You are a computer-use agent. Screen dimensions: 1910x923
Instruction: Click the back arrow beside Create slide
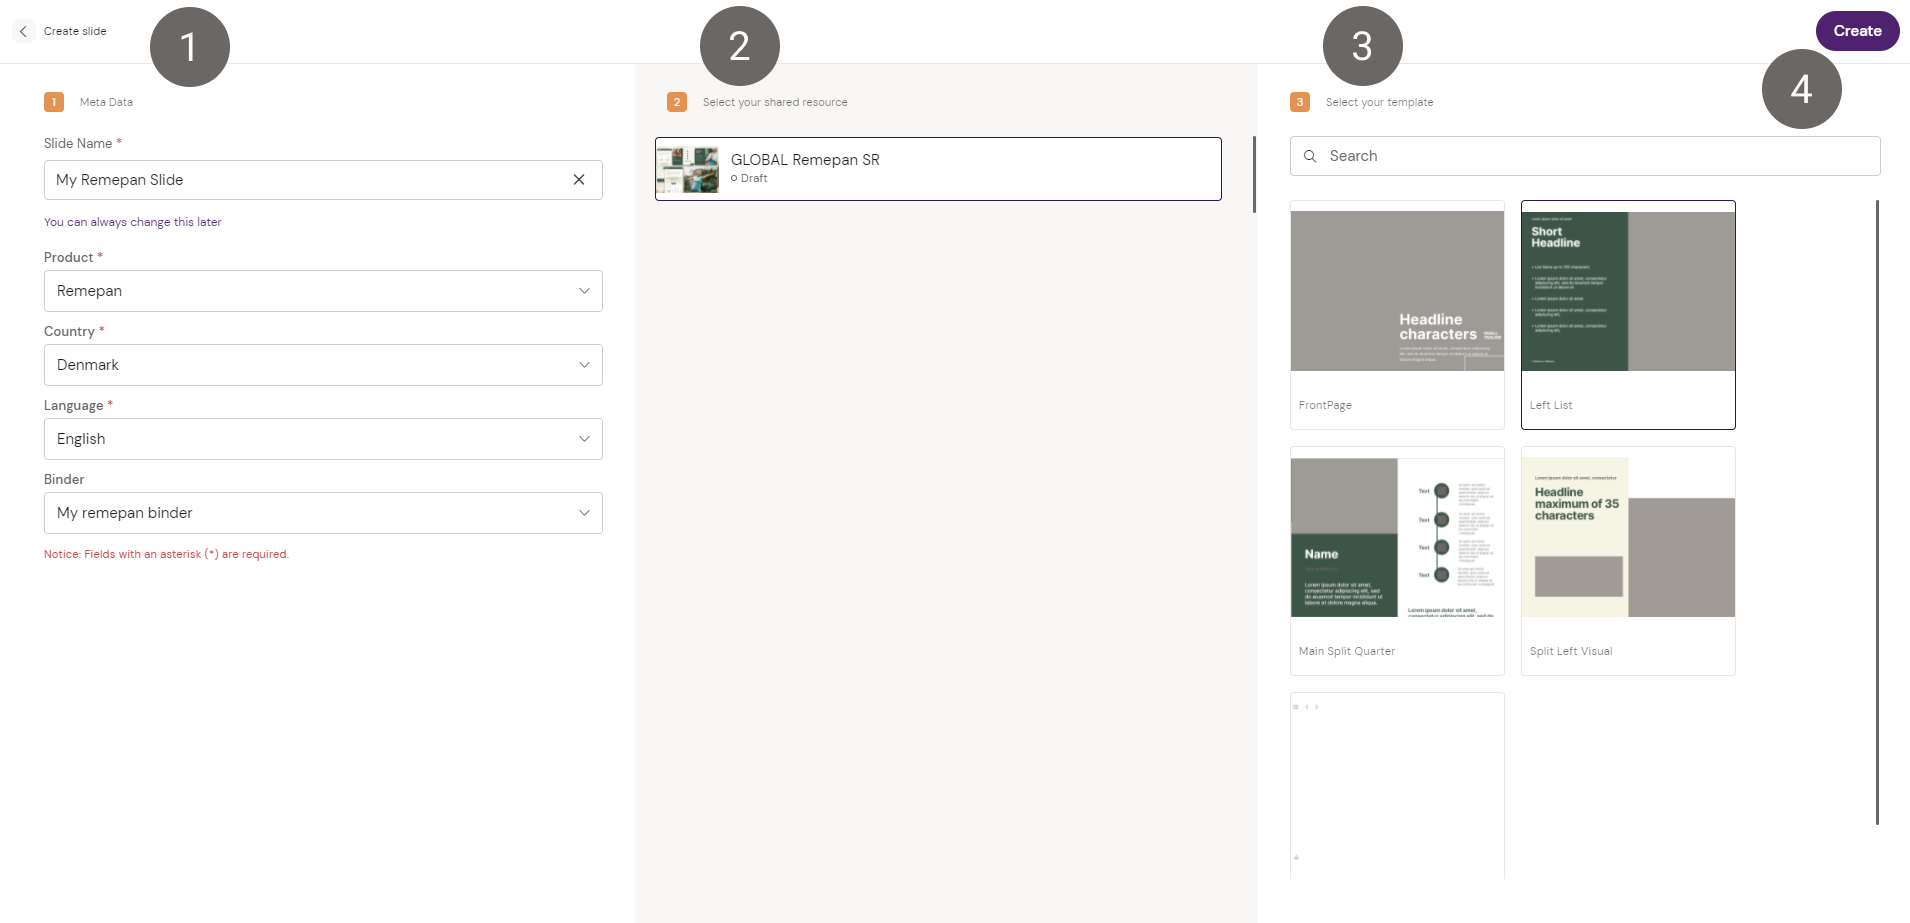(23, 31)
